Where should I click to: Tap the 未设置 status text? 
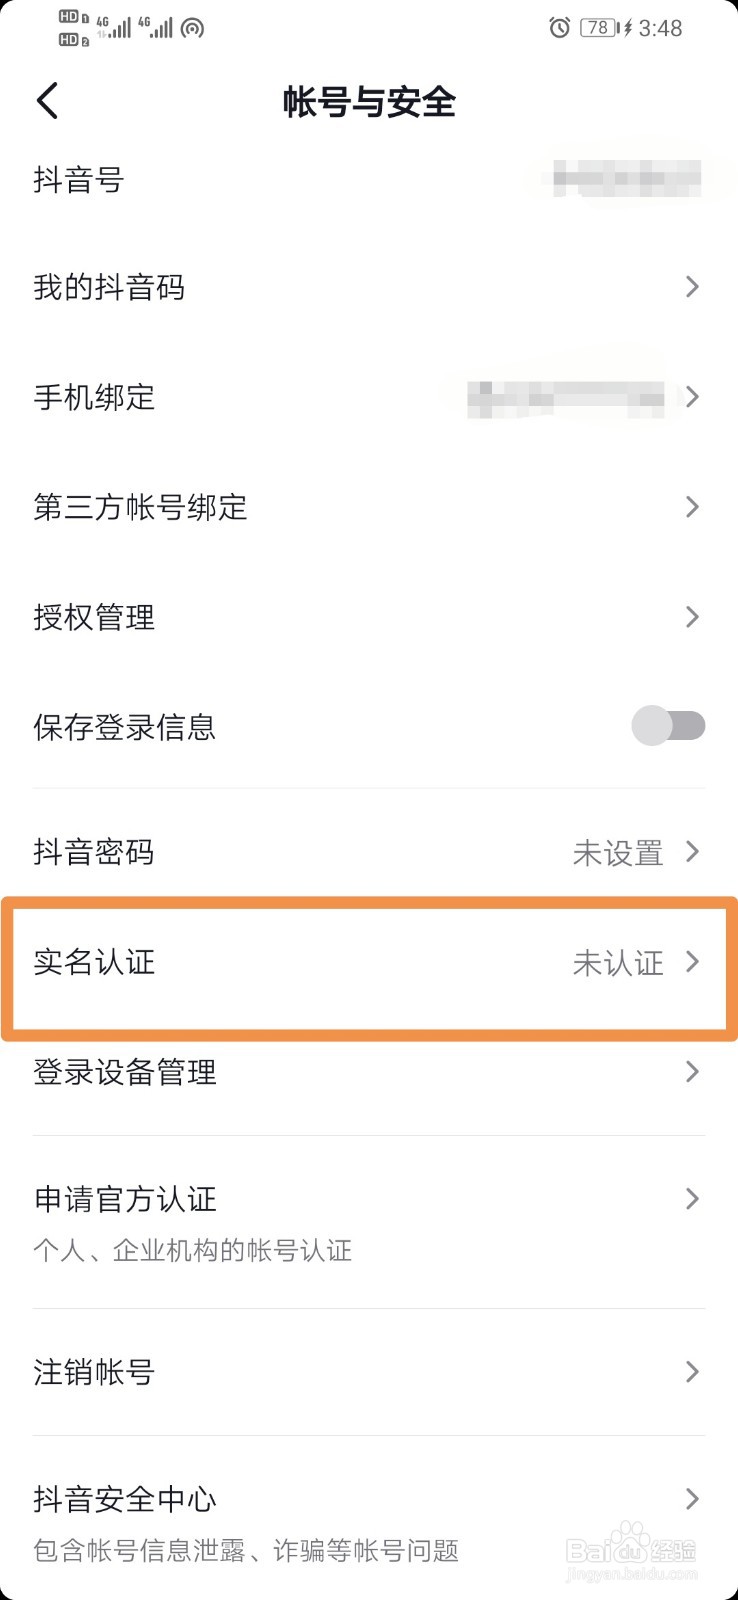click(618, 853)
